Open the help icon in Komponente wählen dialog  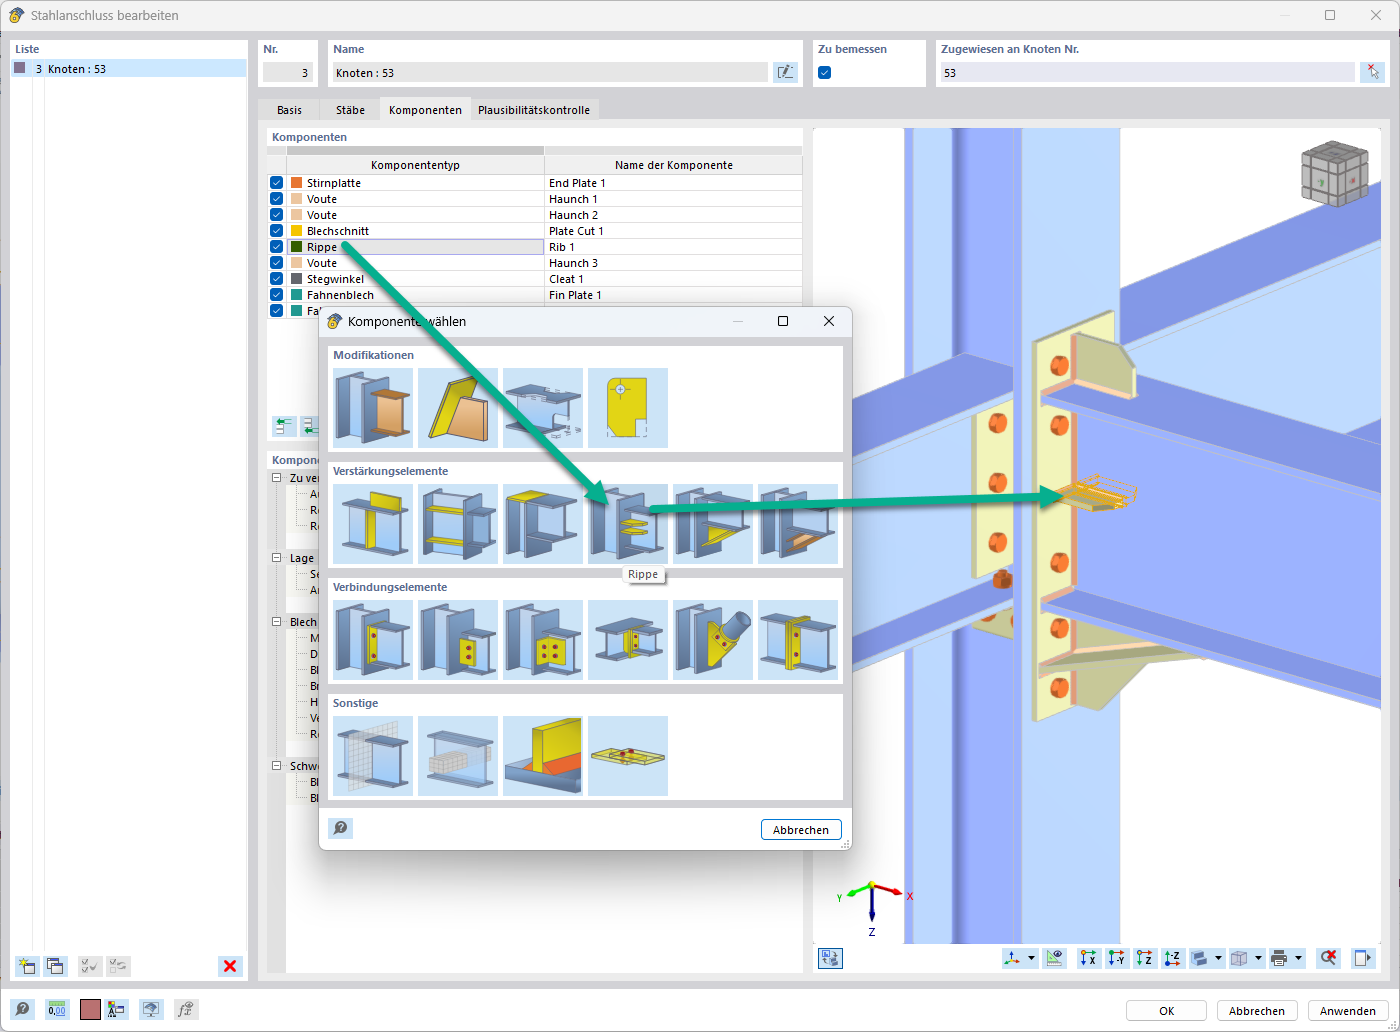[x=341, y=829]
